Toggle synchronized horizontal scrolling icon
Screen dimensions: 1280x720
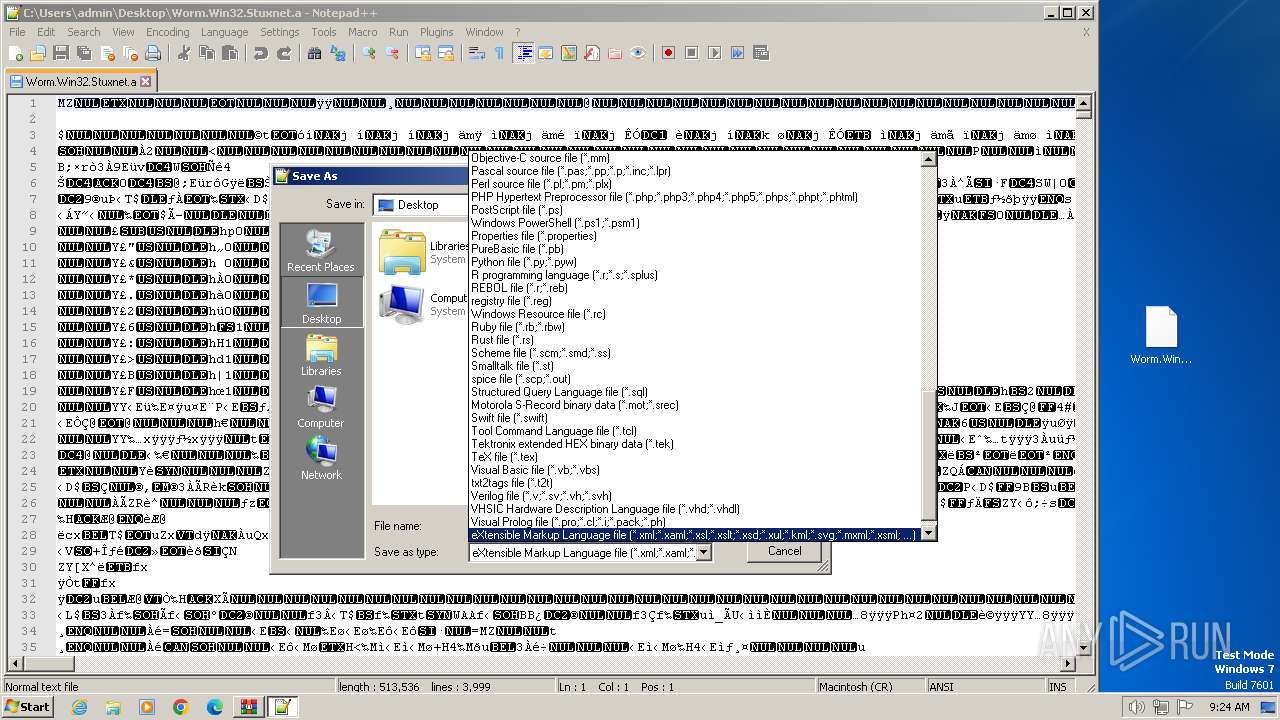(x=446, y=53)
